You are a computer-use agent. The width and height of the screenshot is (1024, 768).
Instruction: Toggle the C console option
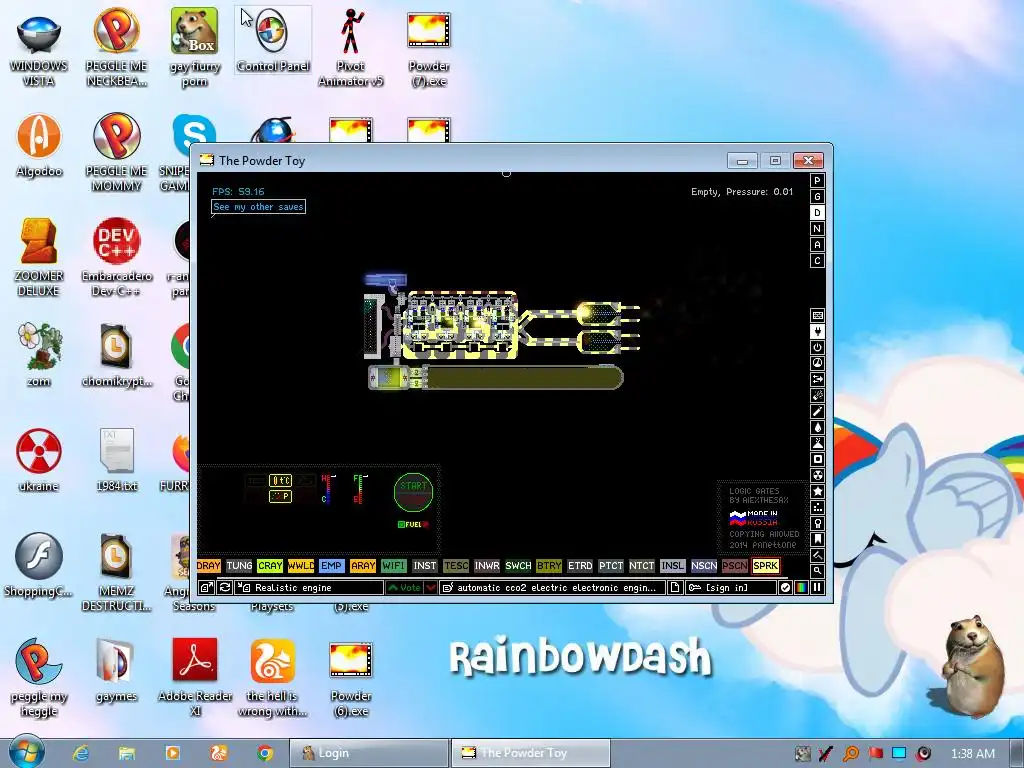(817, 261)
